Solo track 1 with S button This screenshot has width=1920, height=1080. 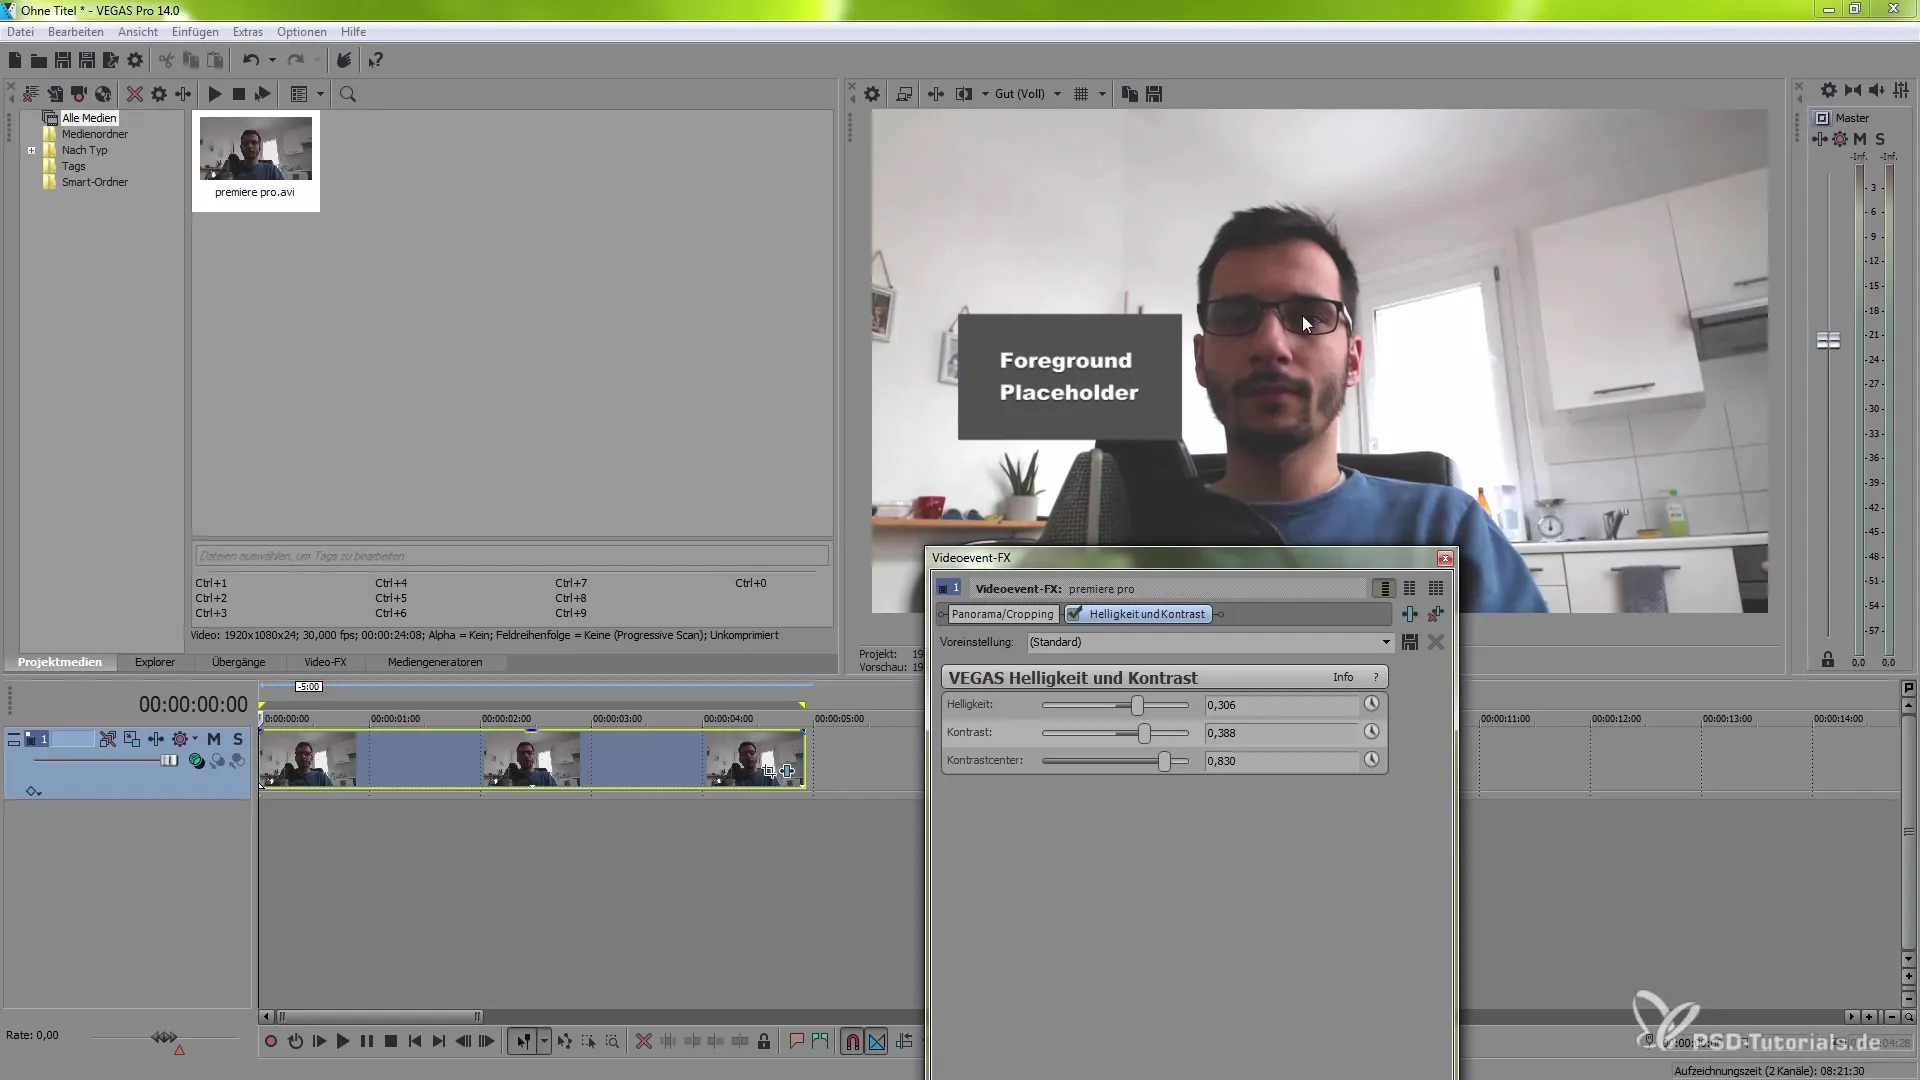pos(238,739)
